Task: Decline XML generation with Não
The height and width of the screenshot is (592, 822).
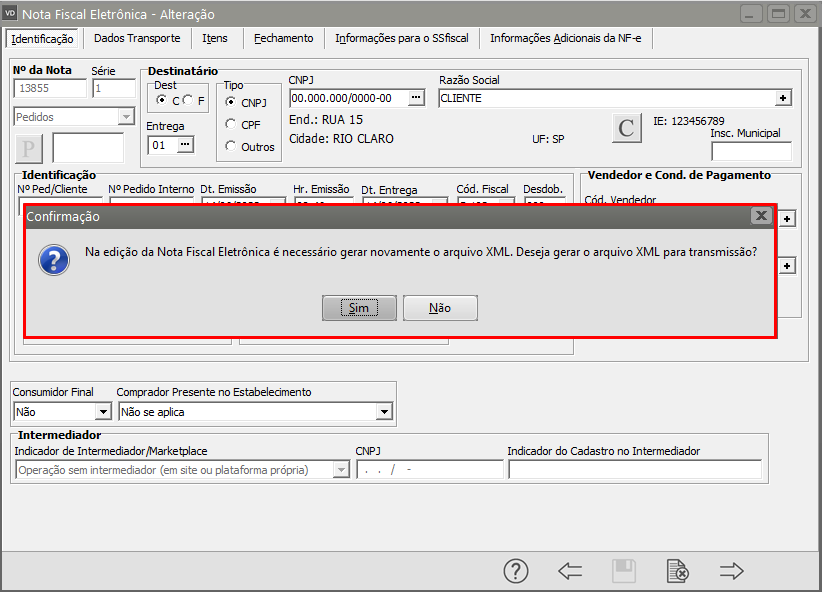Action: 440,308
